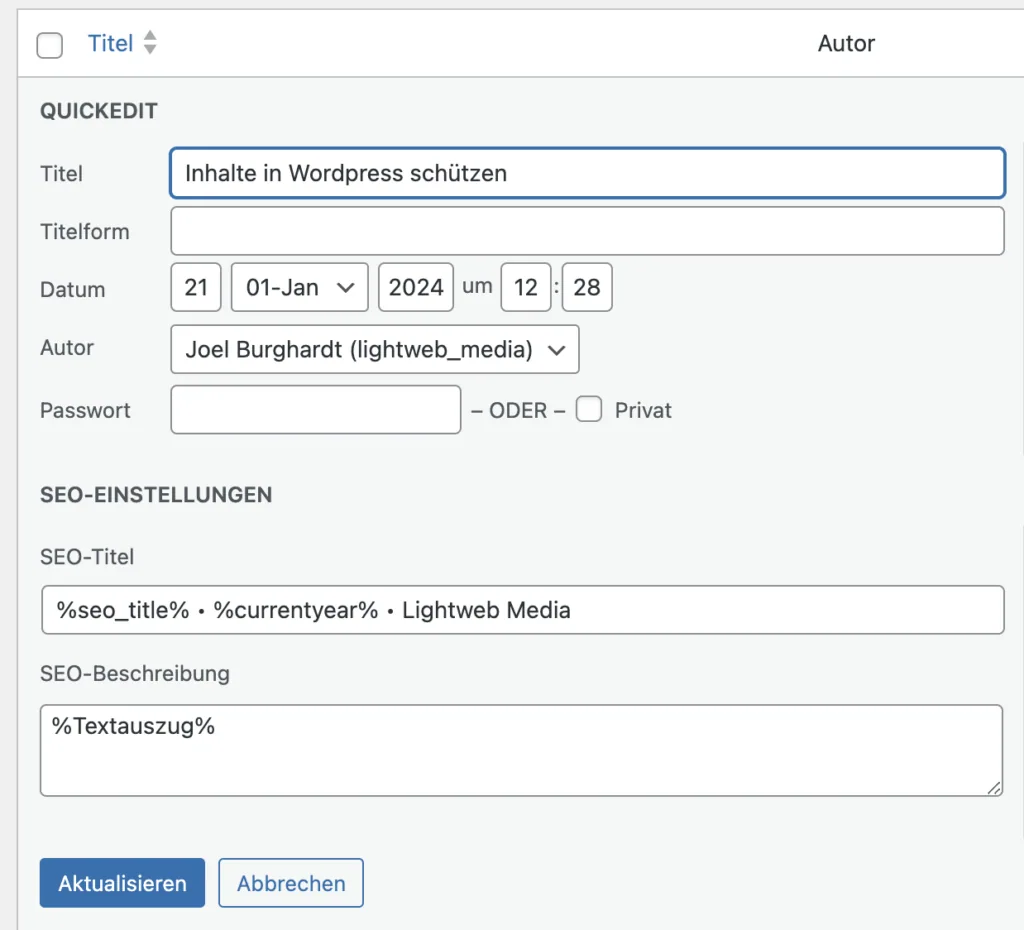Click the Privat label text

tap(643, 410)
